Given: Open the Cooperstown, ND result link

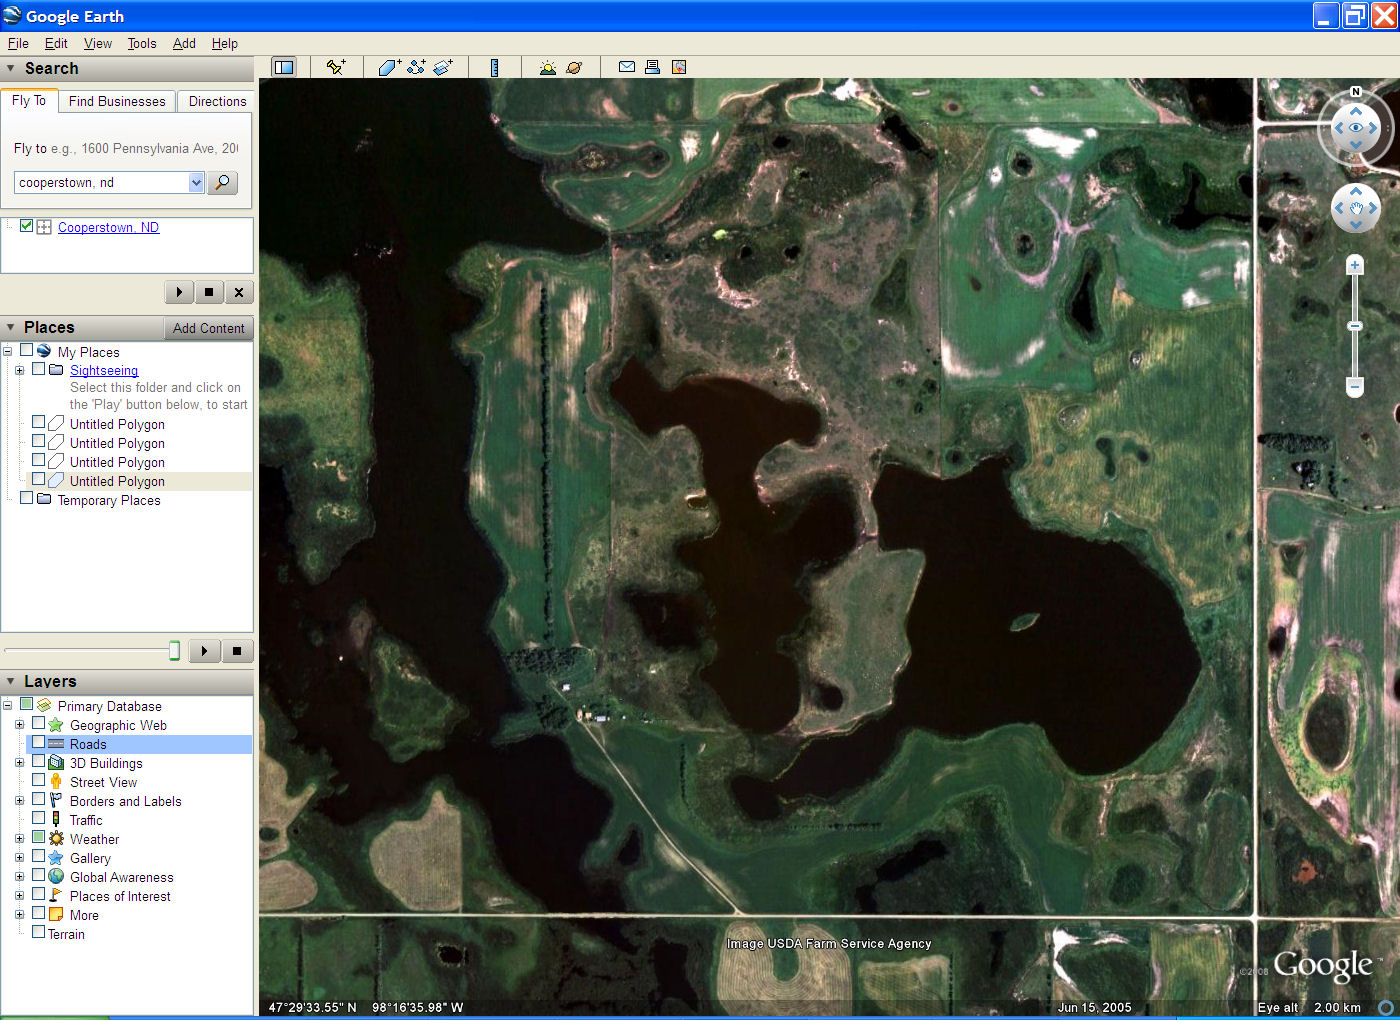Looking at the screenshot, I should coord(108,227).
